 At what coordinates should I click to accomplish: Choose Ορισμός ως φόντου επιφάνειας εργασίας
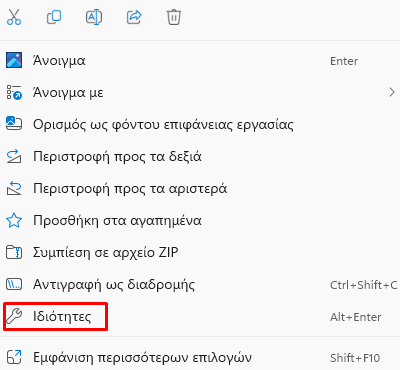coord(200,124)
